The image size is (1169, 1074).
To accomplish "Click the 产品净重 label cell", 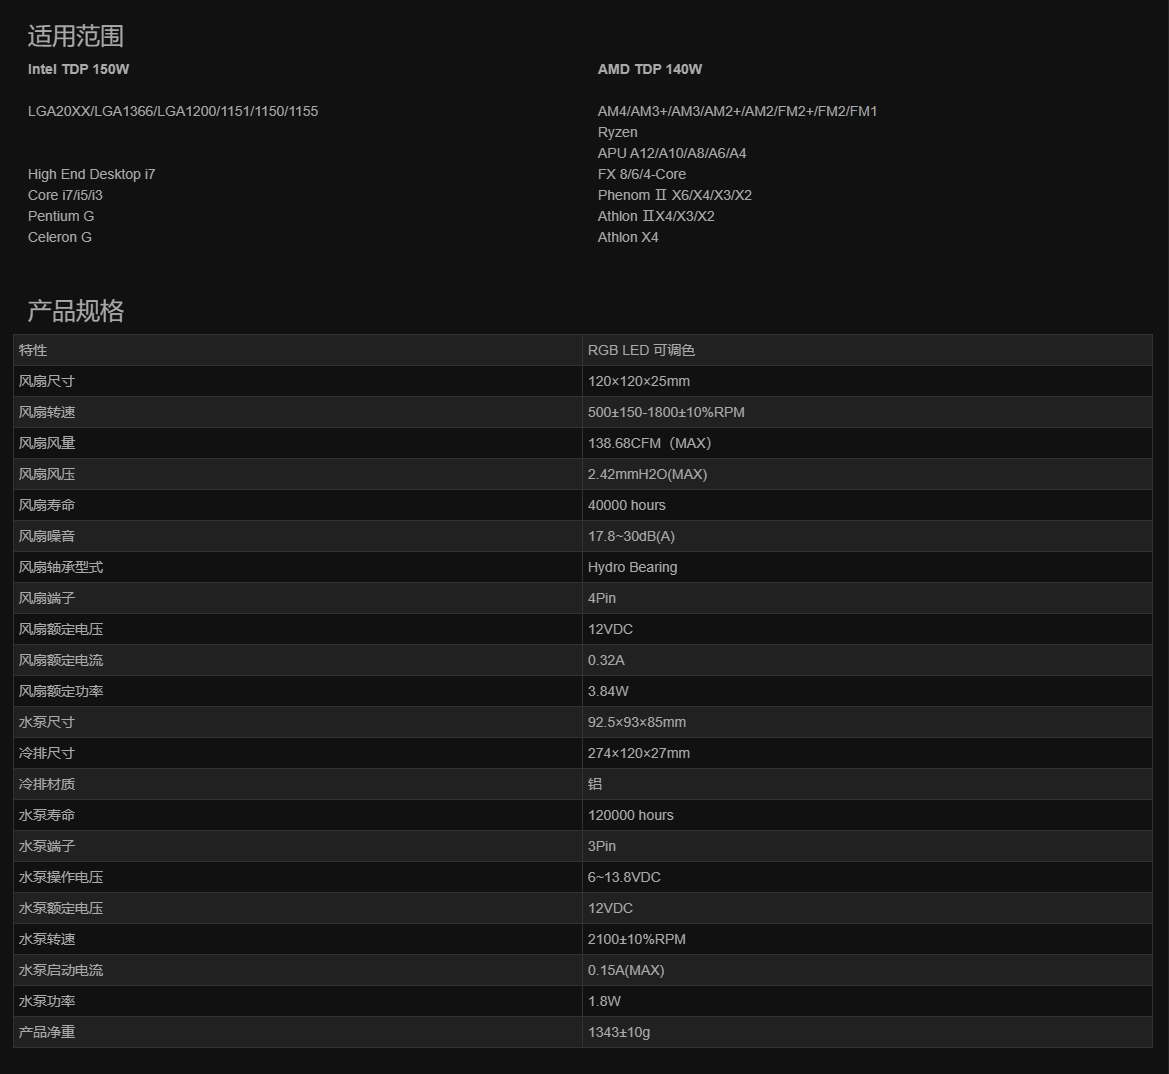I will [x=297, y=1032].
